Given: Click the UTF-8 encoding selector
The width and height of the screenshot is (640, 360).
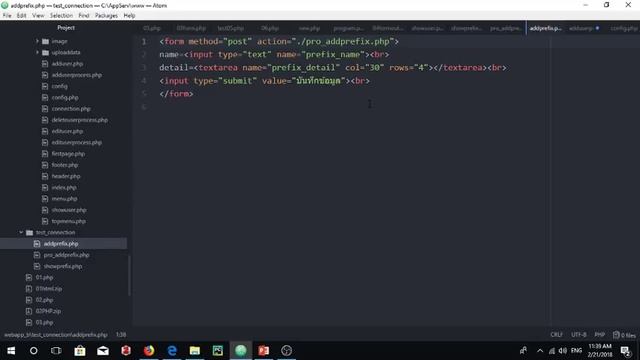Looking at the screenshot, I should click(x=578, y=335).
